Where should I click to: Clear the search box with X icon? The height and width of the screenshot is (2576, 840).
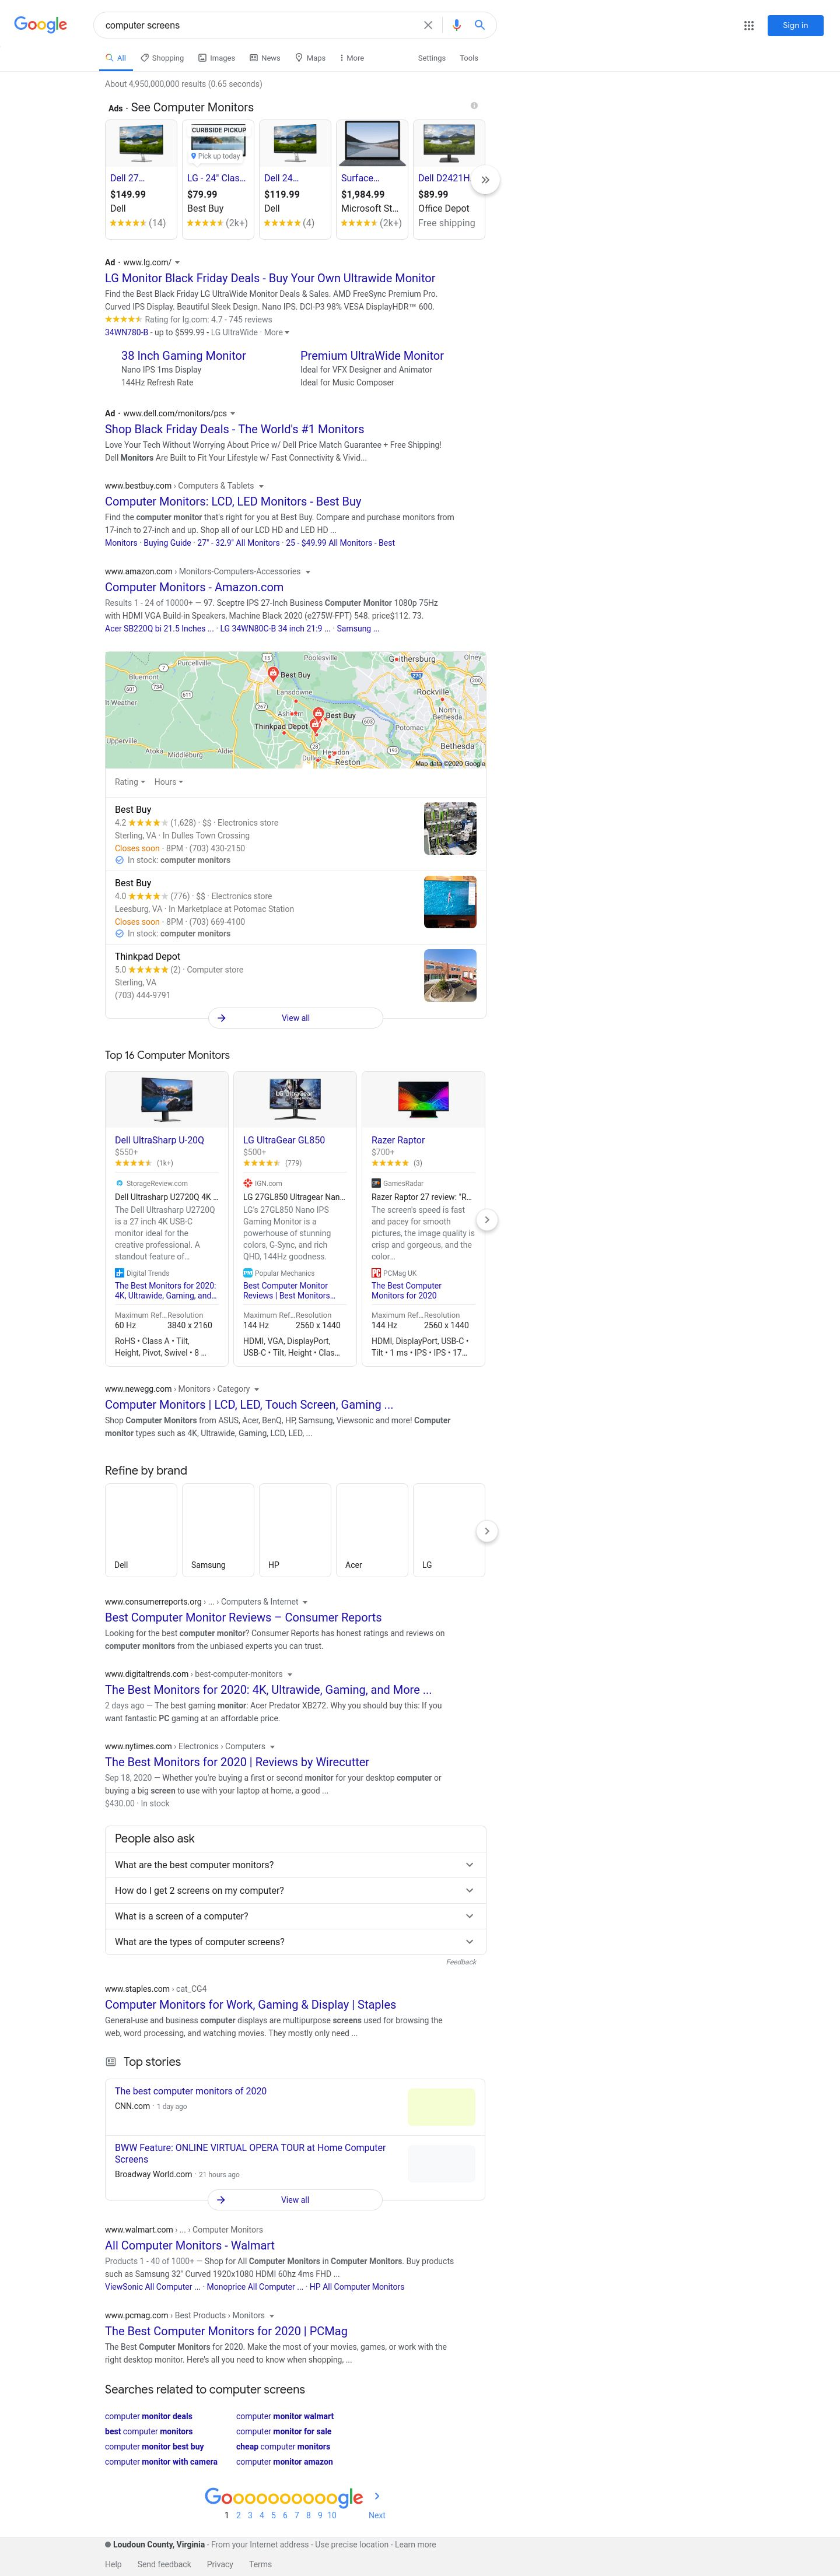click(x=428, y=25)
